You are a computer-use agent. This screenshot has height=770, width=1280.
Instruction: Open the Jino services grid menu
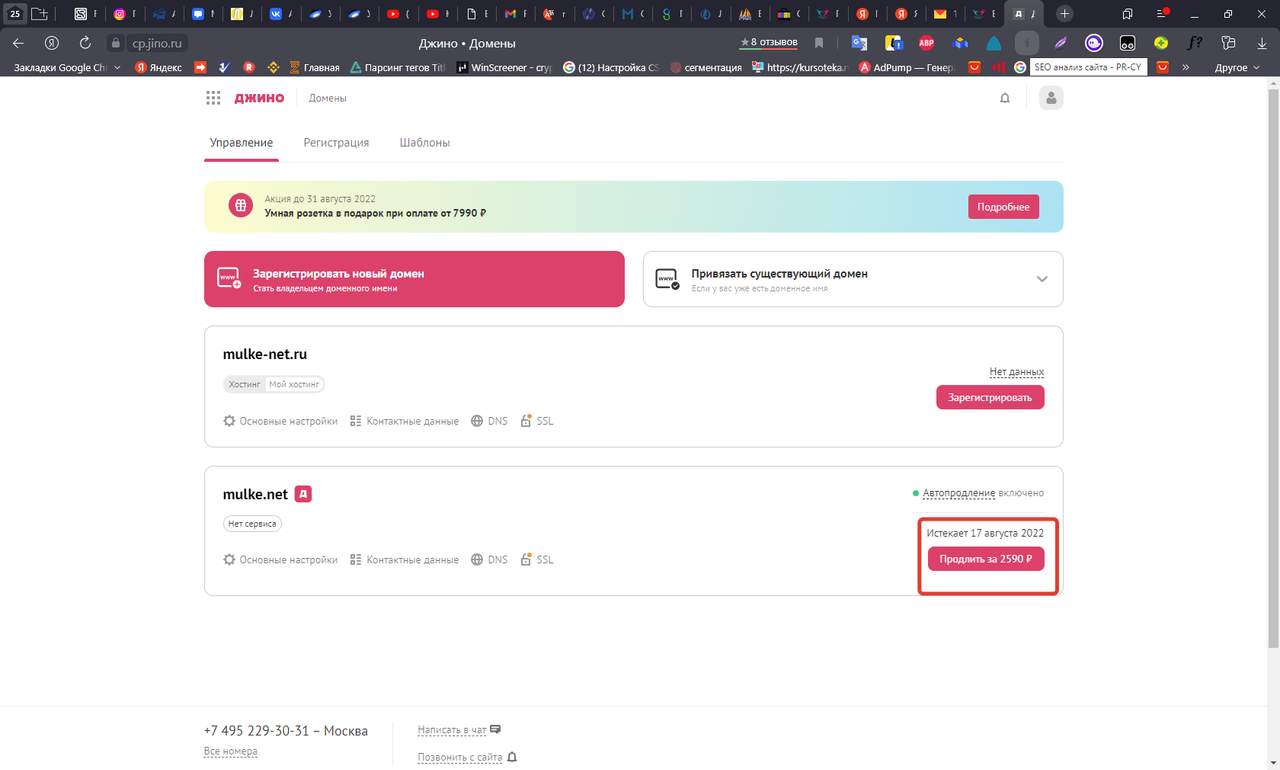(213, 98)
